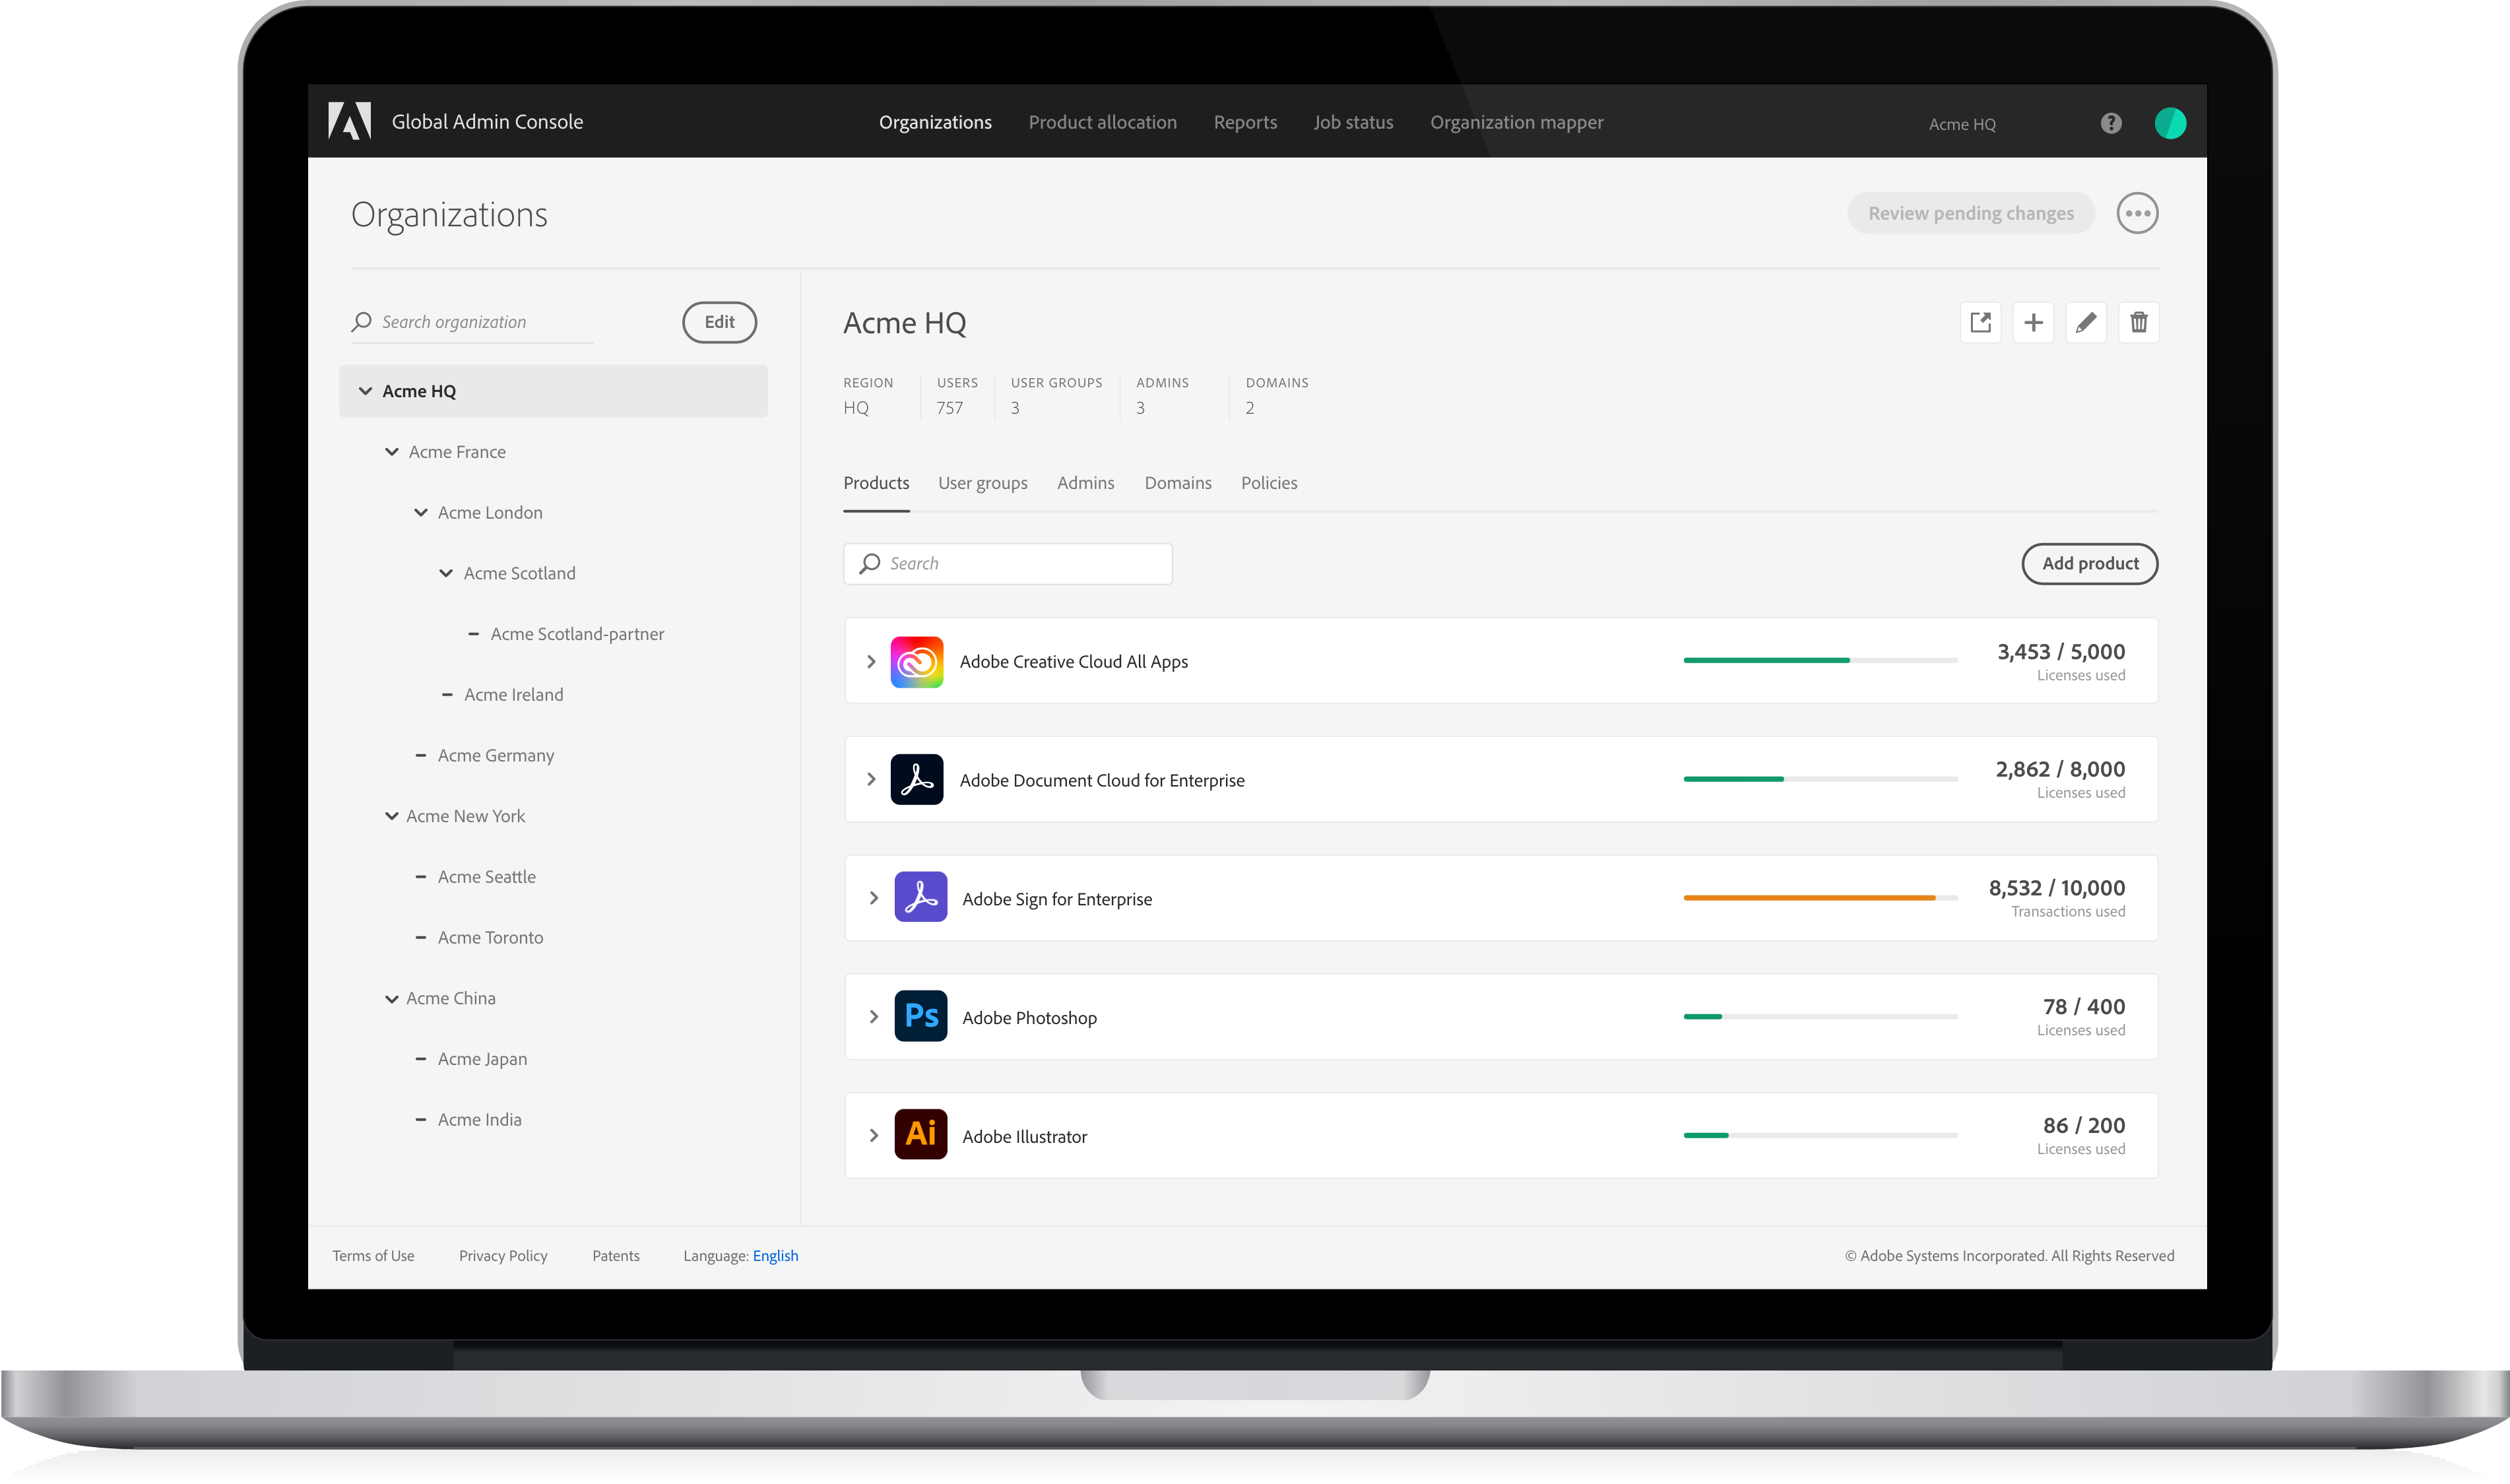Collapse the Acme London tree node

click(x=421, y=513)
